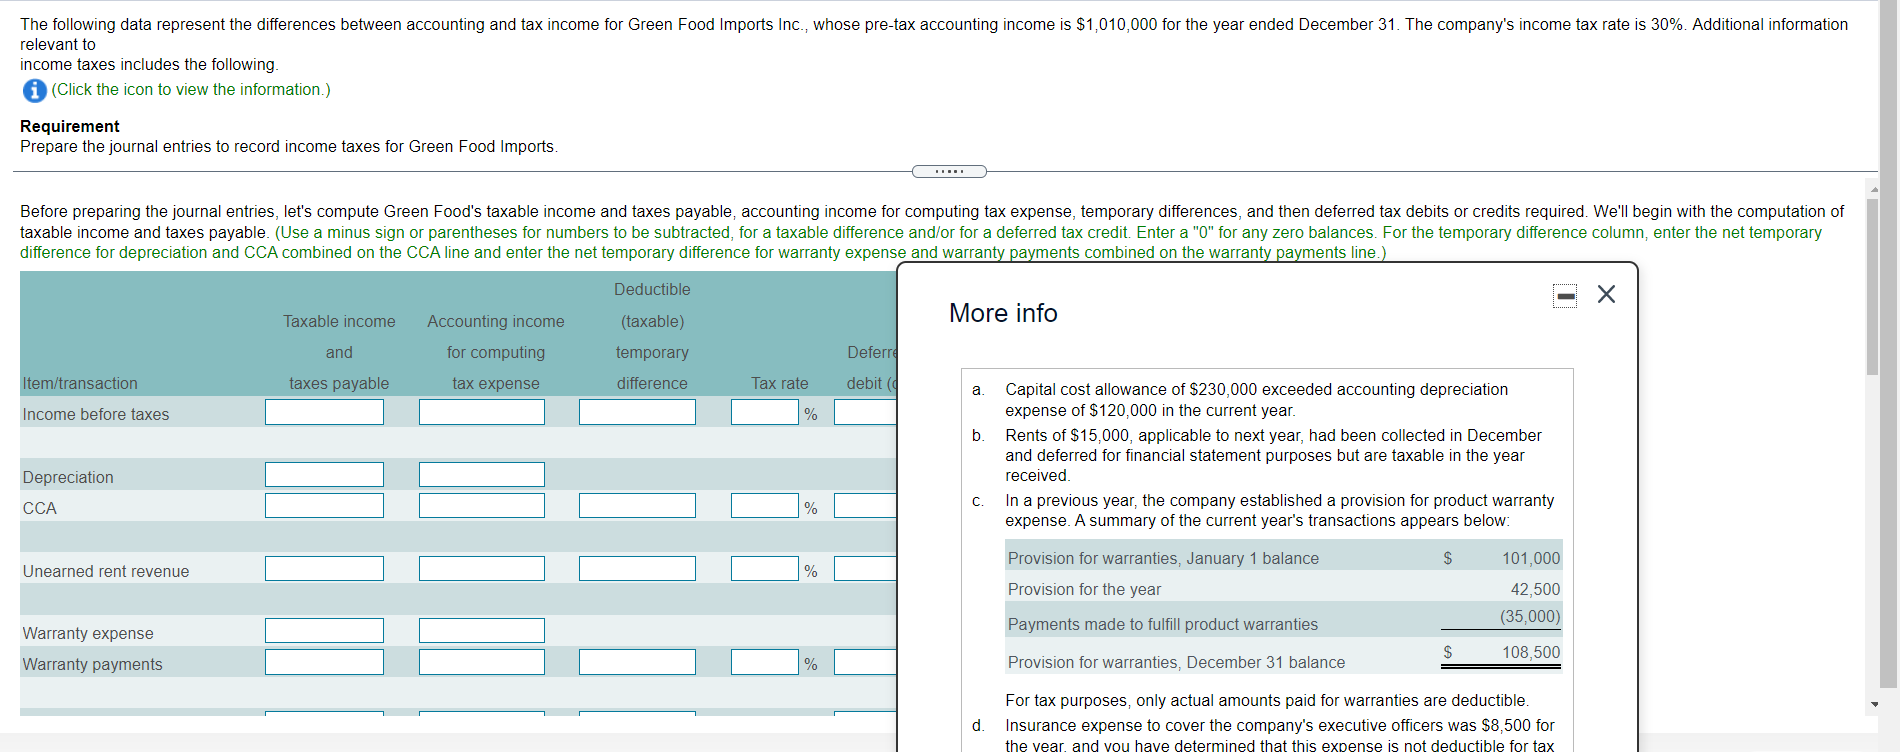Click the 'Depreciation' row label

point(68,477)
